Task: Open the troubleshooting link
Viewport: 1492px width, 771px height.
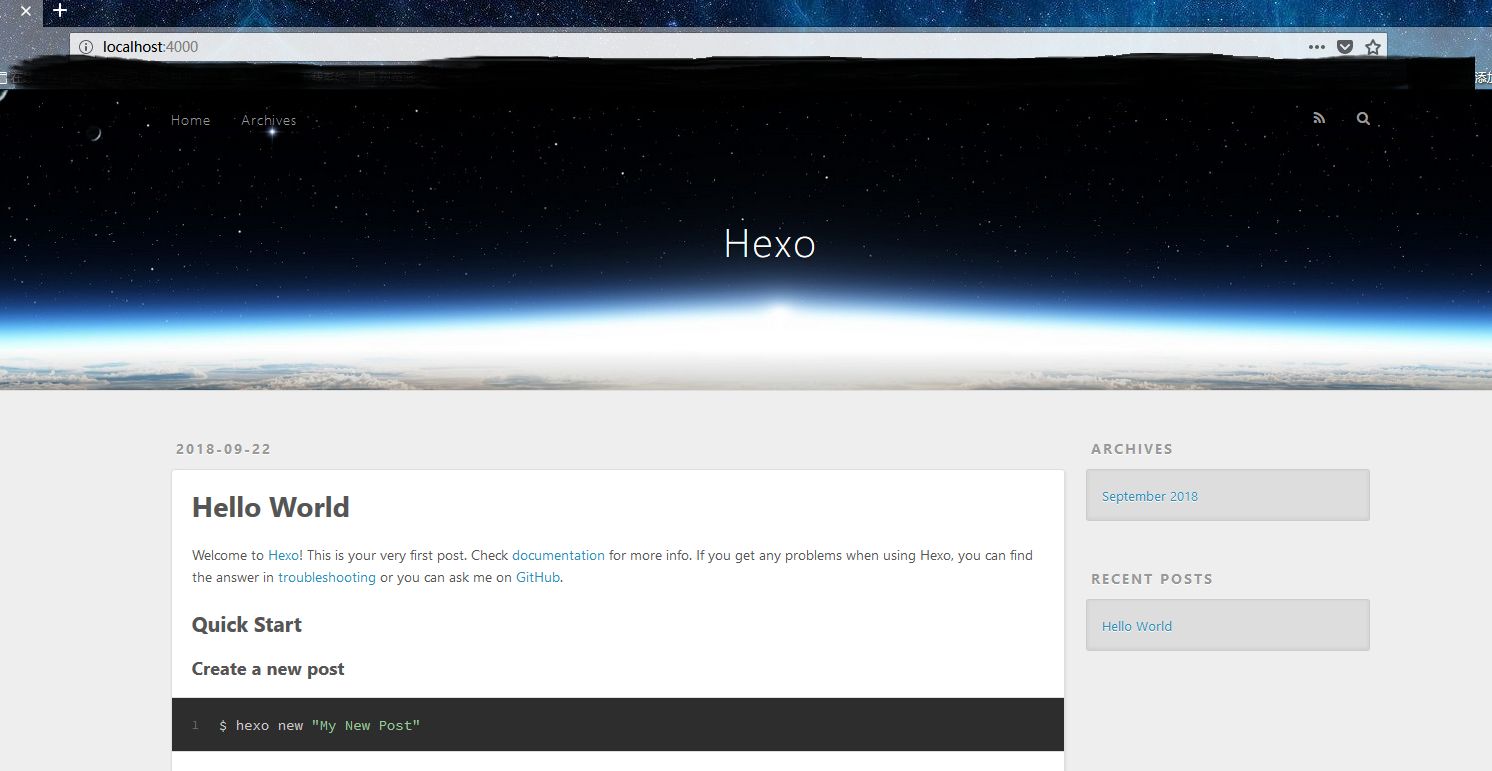Action: click(327, 577)
